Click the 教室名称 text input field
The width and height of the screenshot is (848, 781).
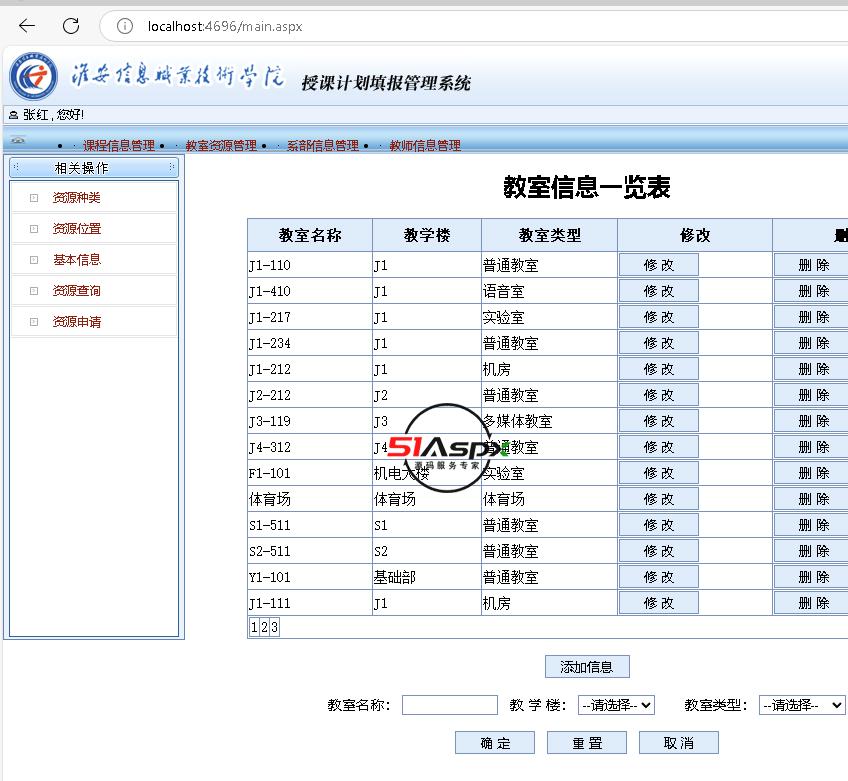pyautogui.click(x=449, y=705)
